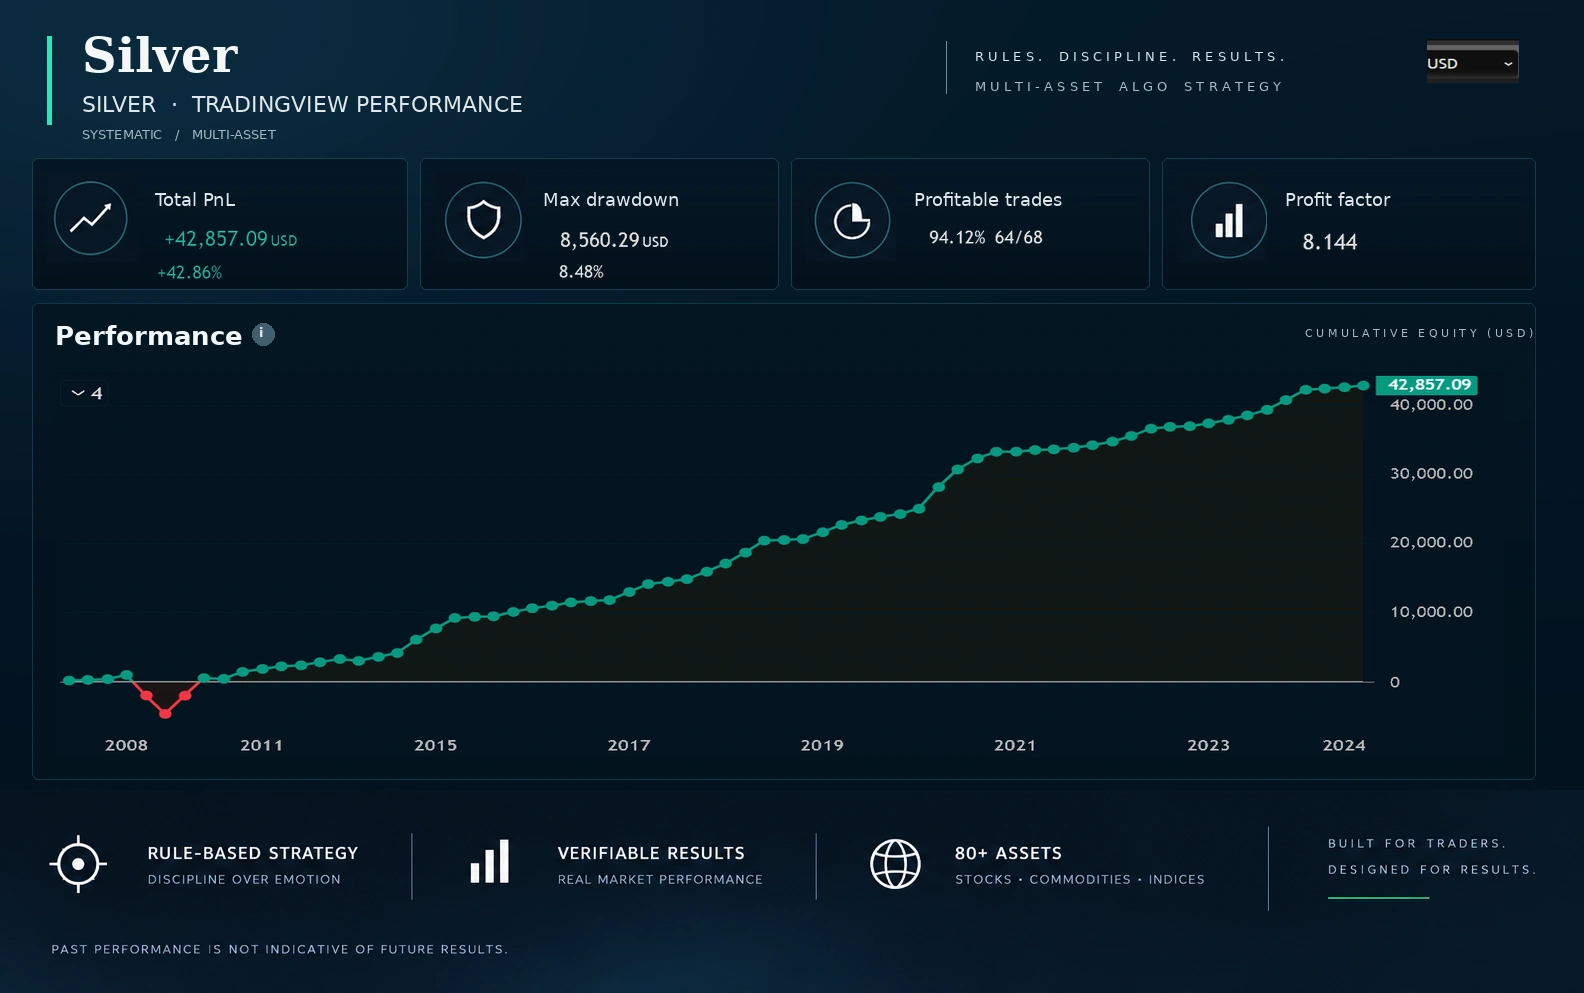Click the 30,000.00 price axis label

1431,473
